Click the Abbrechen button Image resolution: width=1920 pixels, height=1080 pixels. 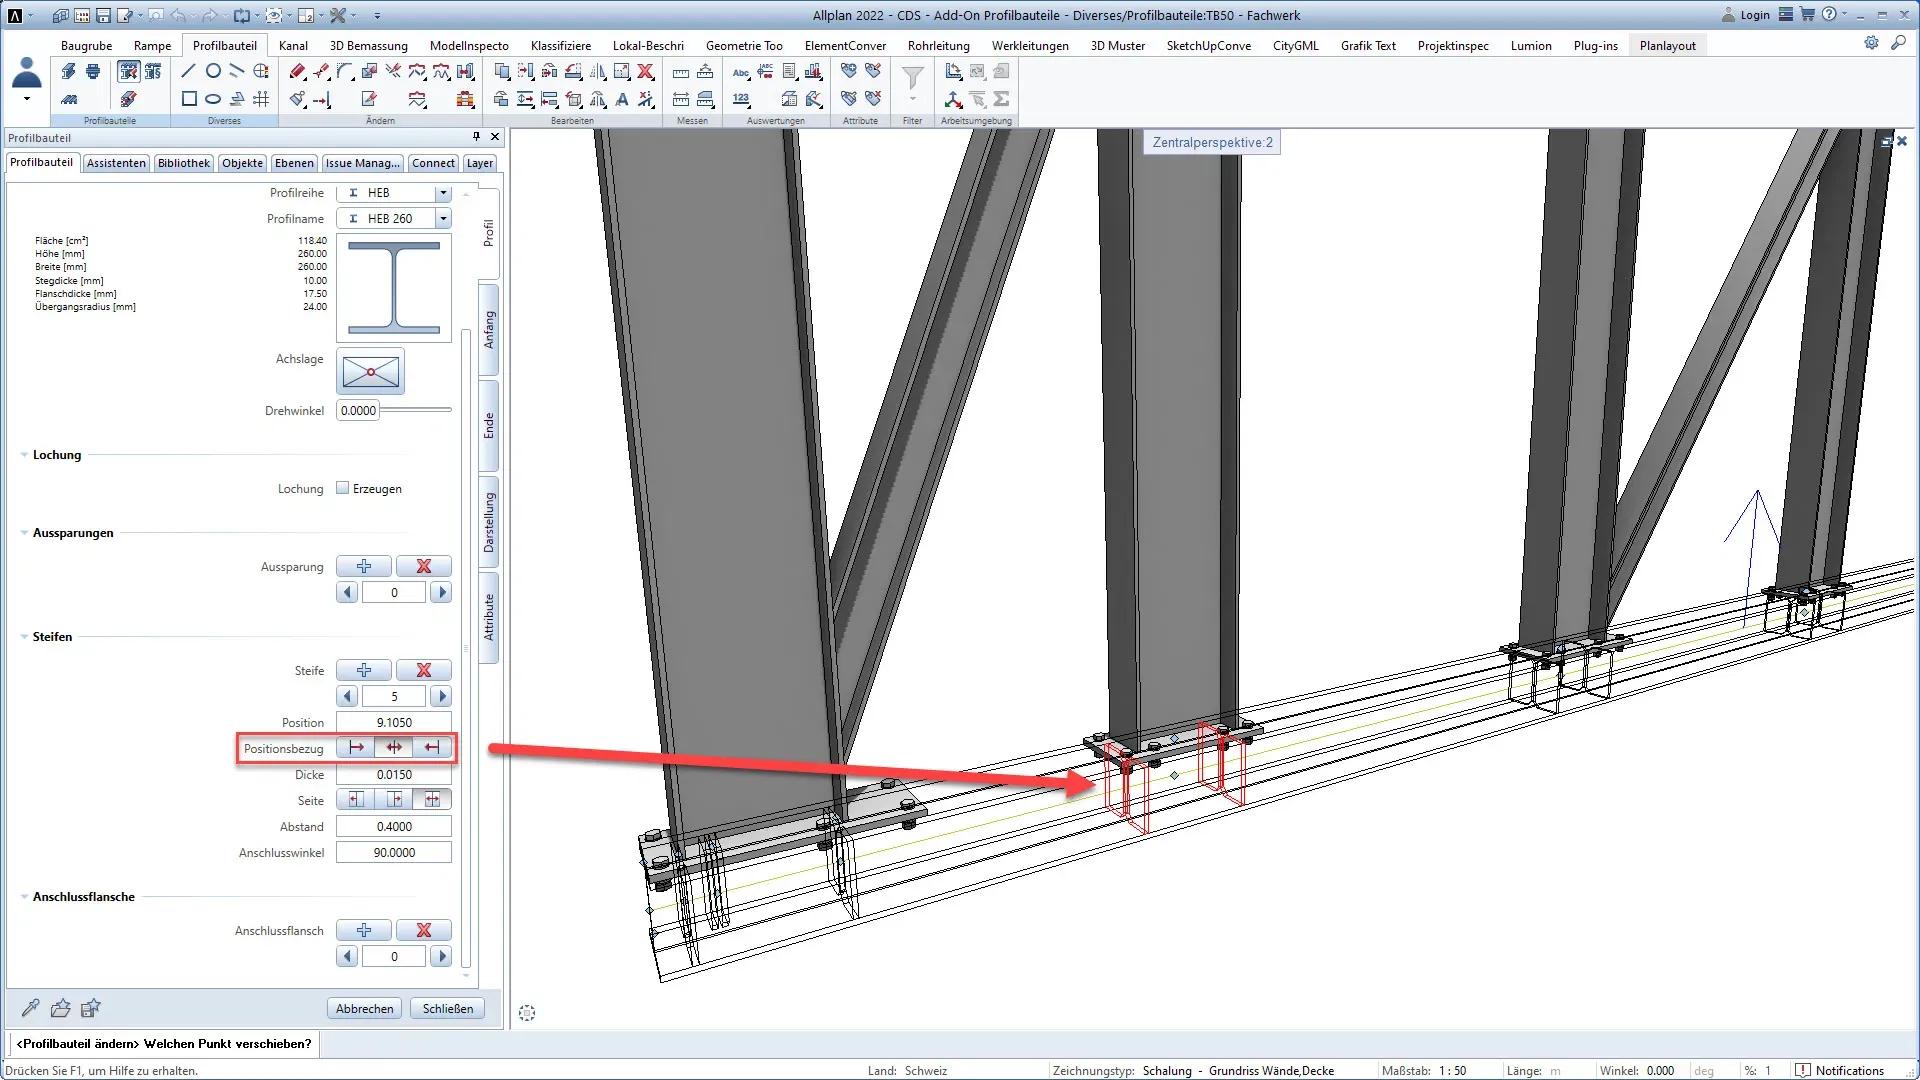tap(364, 1008)
